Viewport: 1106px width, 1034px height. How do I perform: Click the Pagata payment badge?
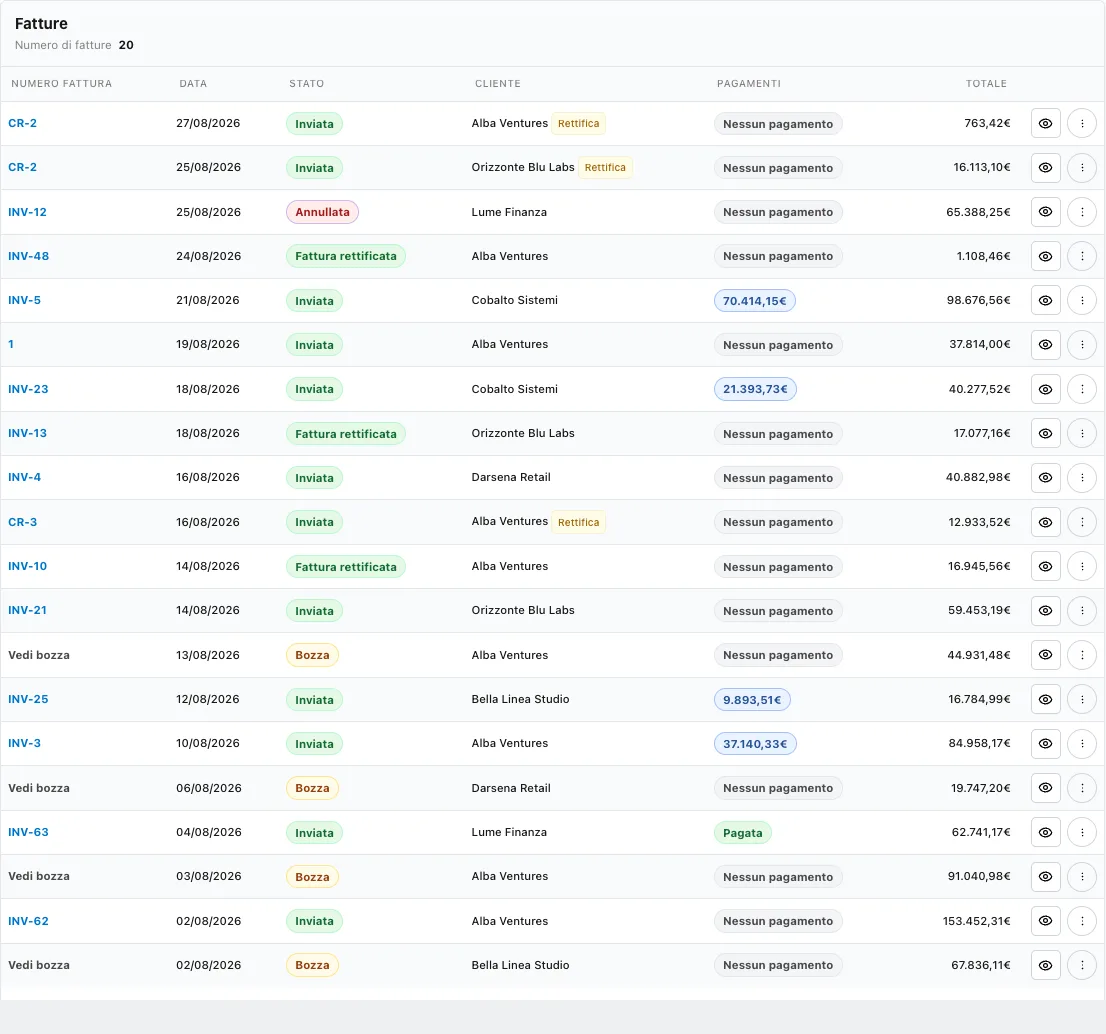tap(743, 832)
